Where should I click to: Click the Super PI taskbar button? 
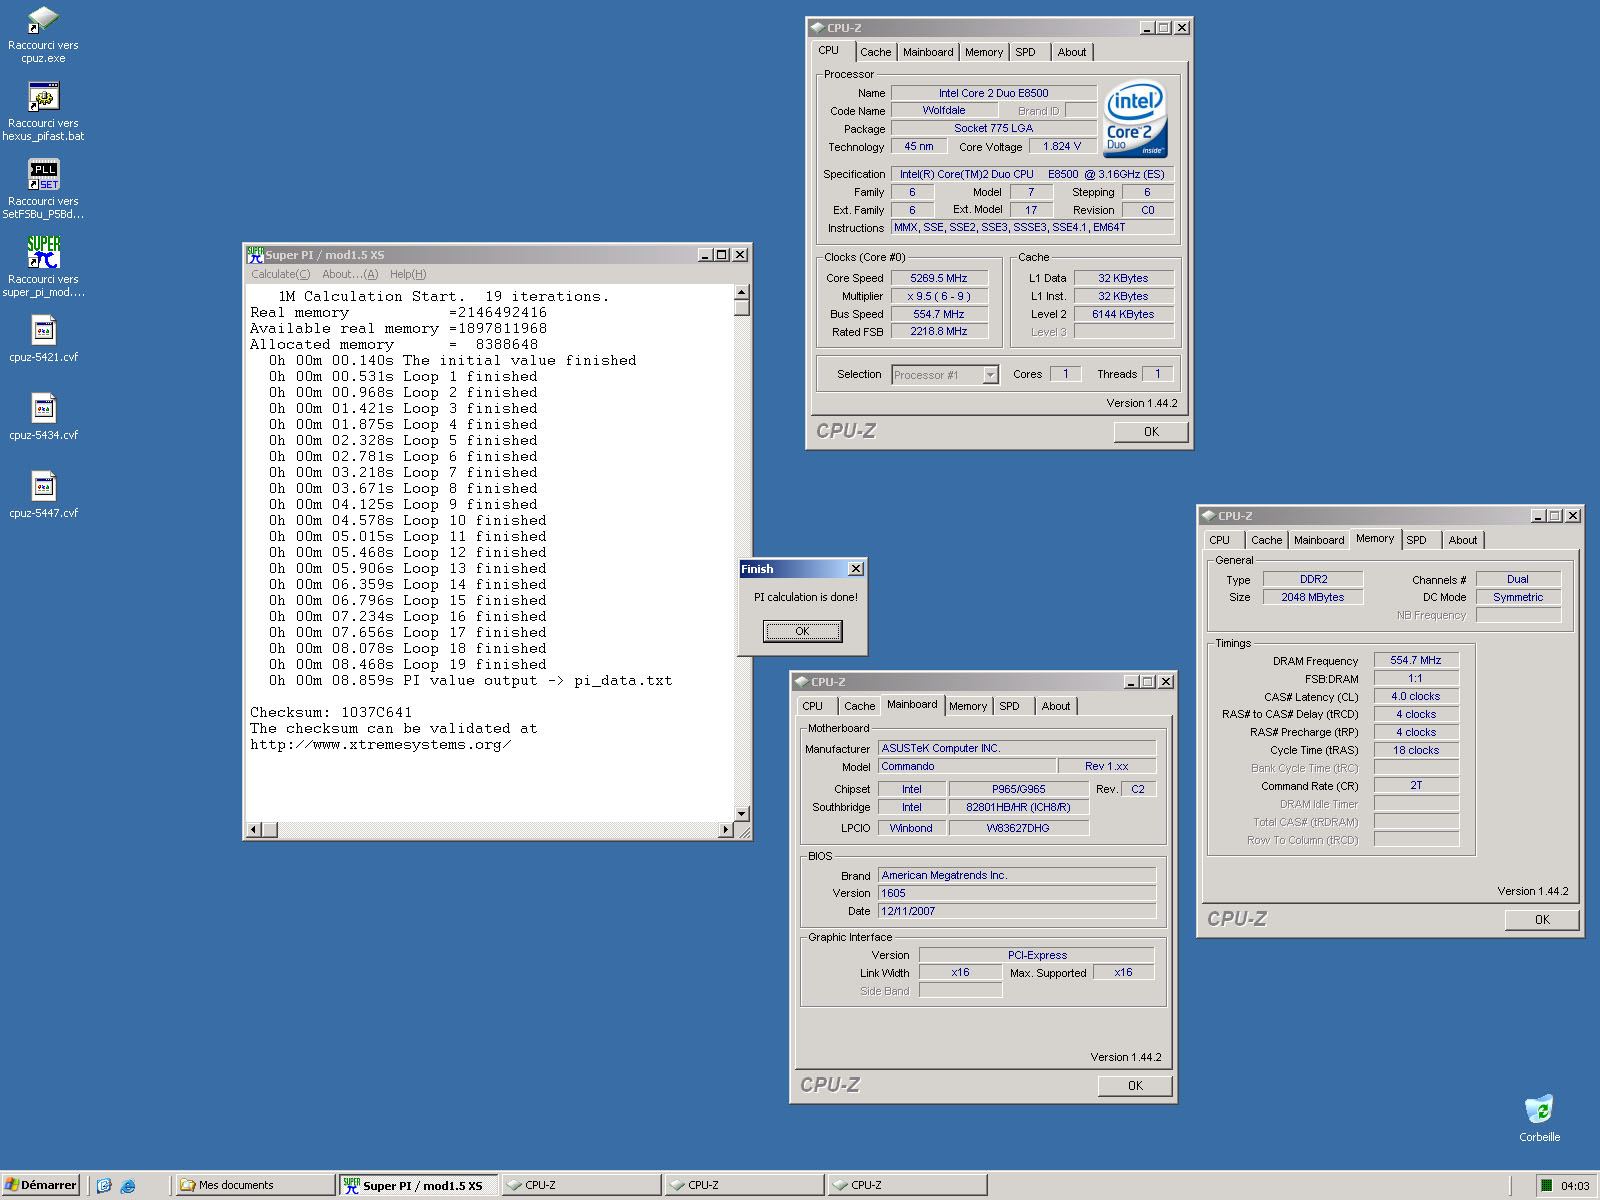click(x=418, y=1185)
